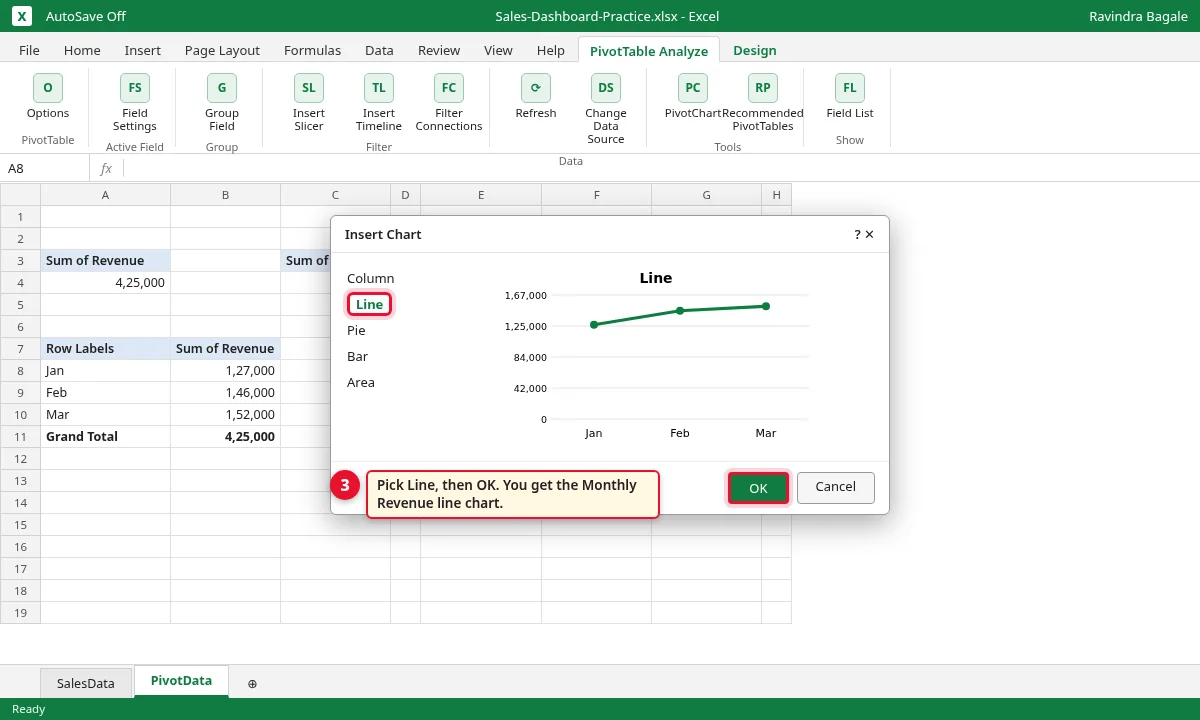Select the Grand Total label cell
This screenshot has height=720, width=1200.
coord(106,436)
